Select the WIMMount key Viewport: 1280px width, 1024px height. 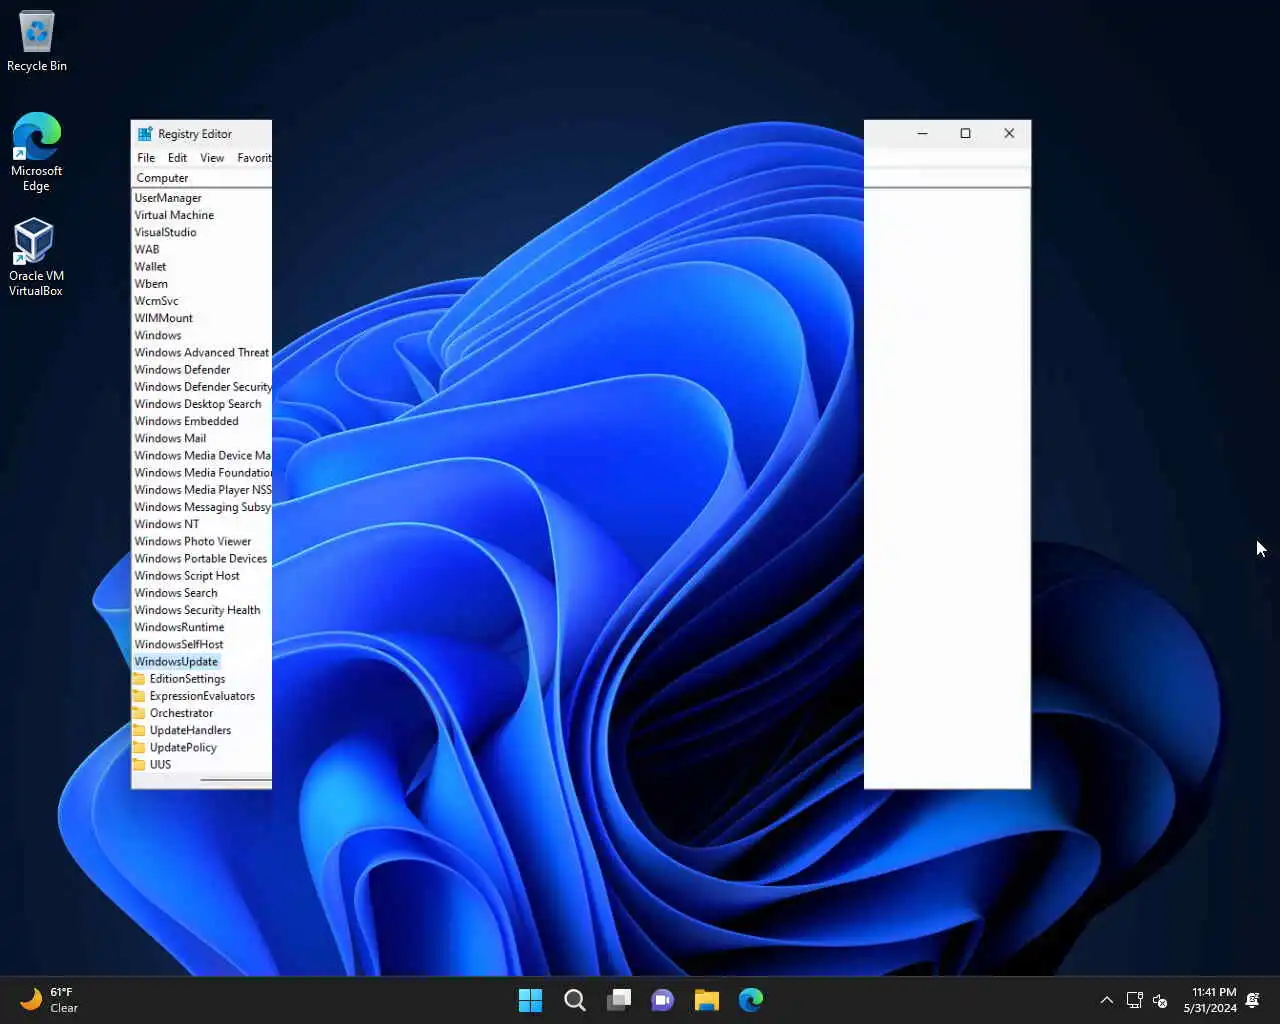click(163, 318)
